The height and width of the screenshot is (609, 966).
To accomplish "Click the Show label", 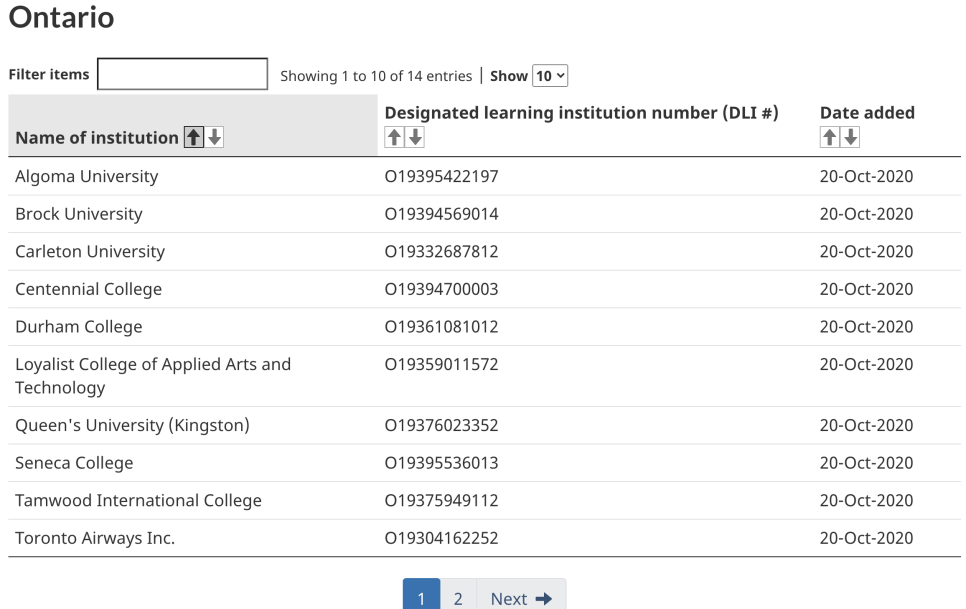I will [x=508, y=76].
